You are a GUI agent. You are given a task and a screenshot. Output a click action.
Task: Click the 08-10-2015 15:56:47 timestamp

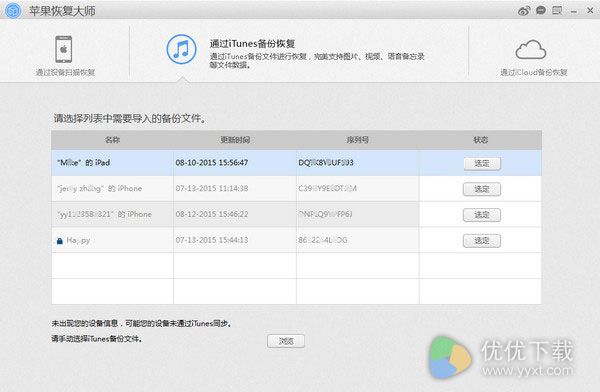point(212,163)
